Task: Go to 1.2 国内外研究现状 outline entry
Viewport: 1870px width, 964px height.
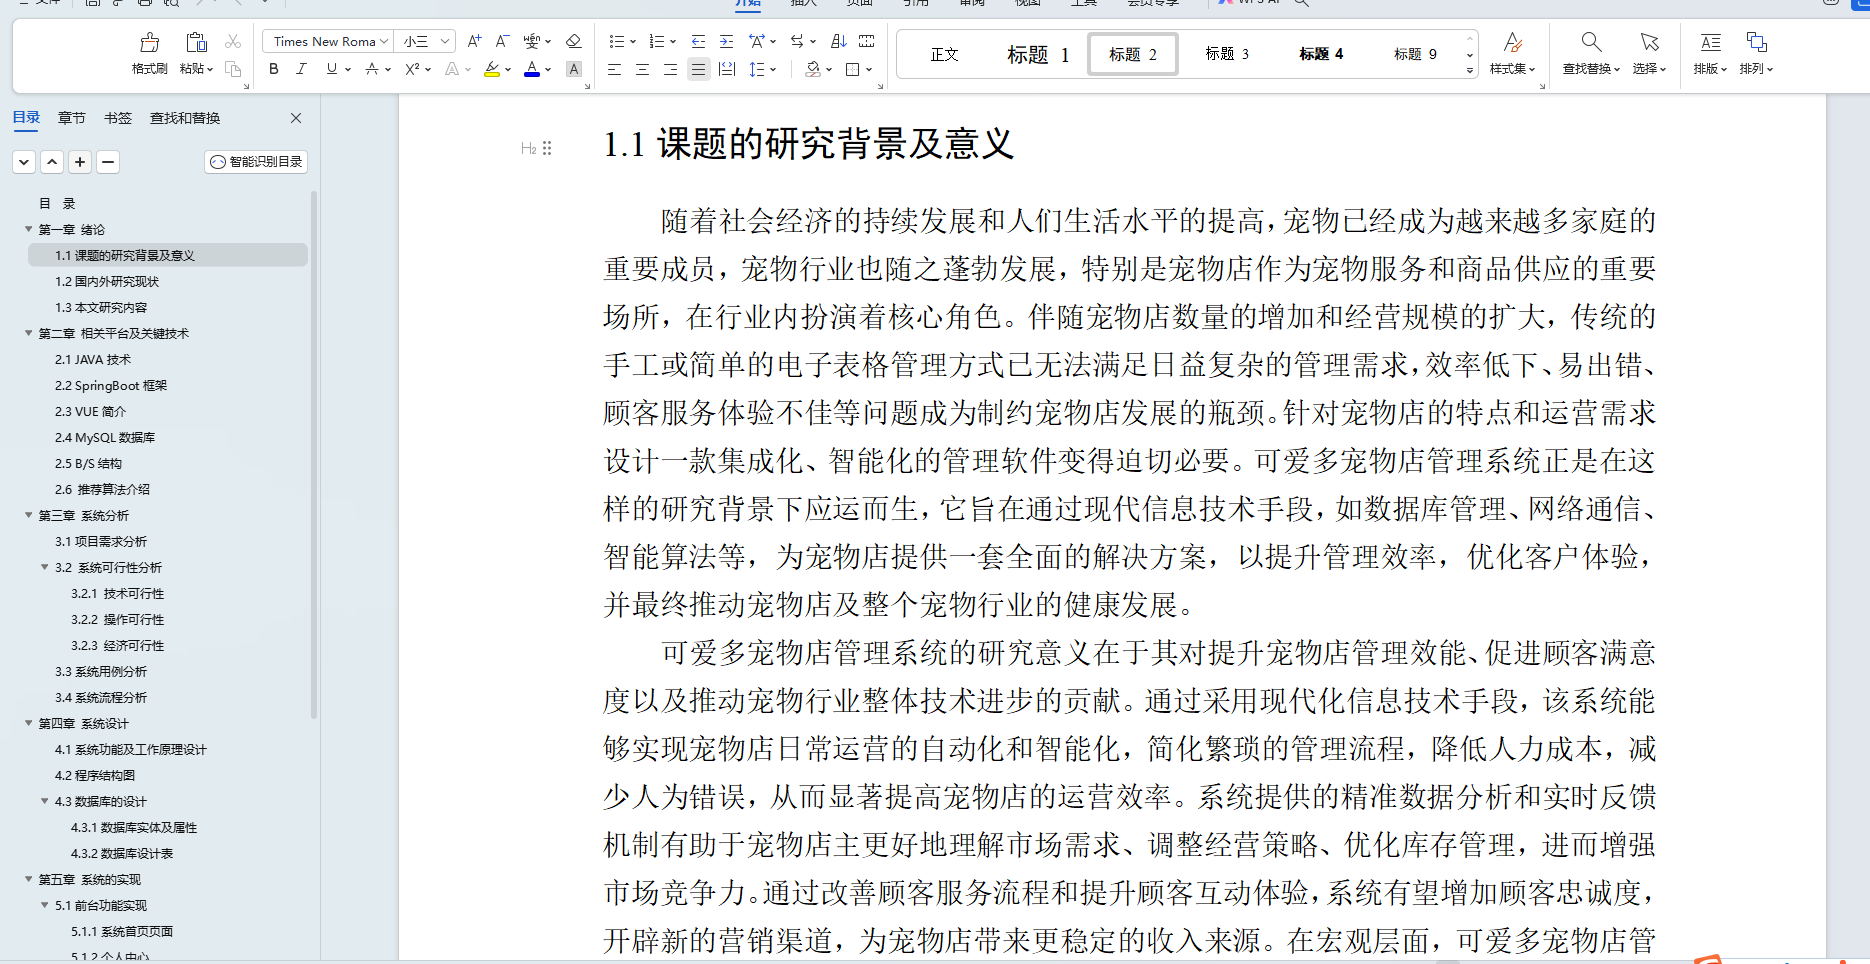Action: pyautogui.click(x=107, y=281)
